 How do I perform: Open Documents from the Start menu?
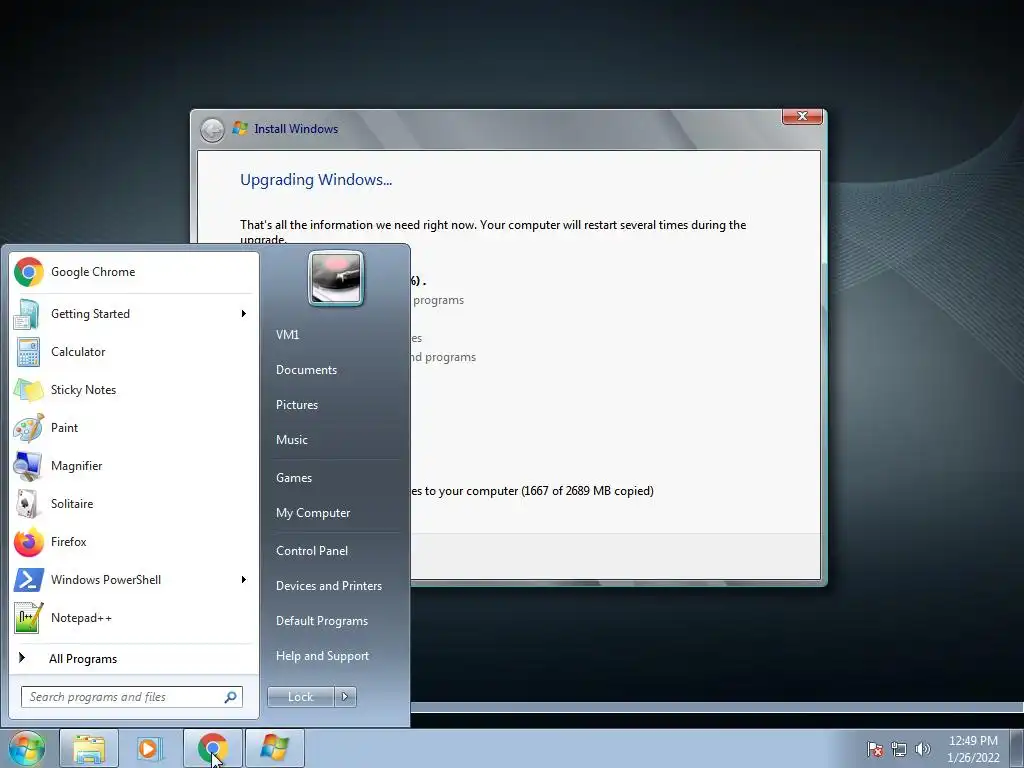tap(306, 370)
